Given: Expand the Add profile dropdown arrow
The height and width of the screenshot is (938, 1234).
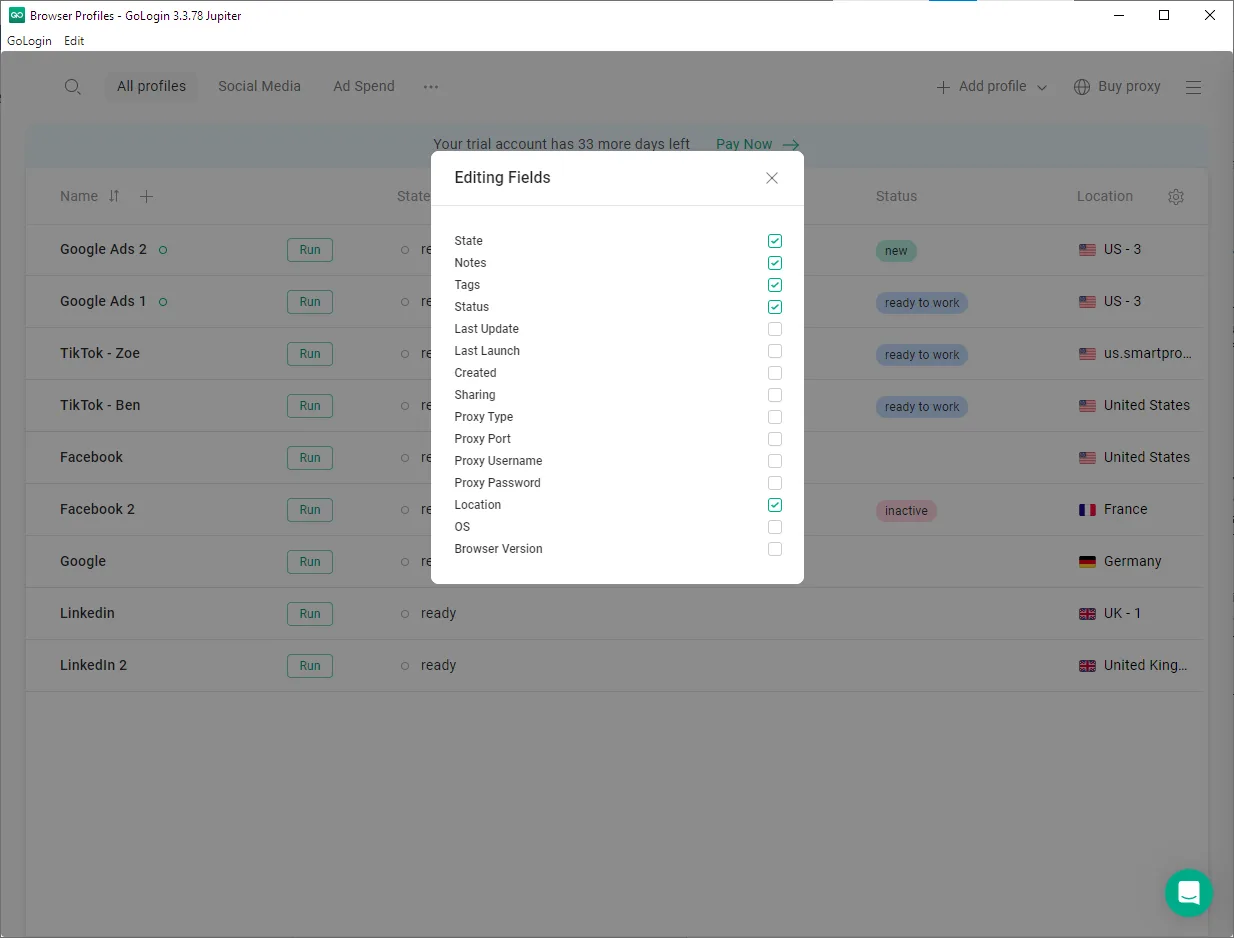Looking at the screenshot, I should tap(1042, 88).
